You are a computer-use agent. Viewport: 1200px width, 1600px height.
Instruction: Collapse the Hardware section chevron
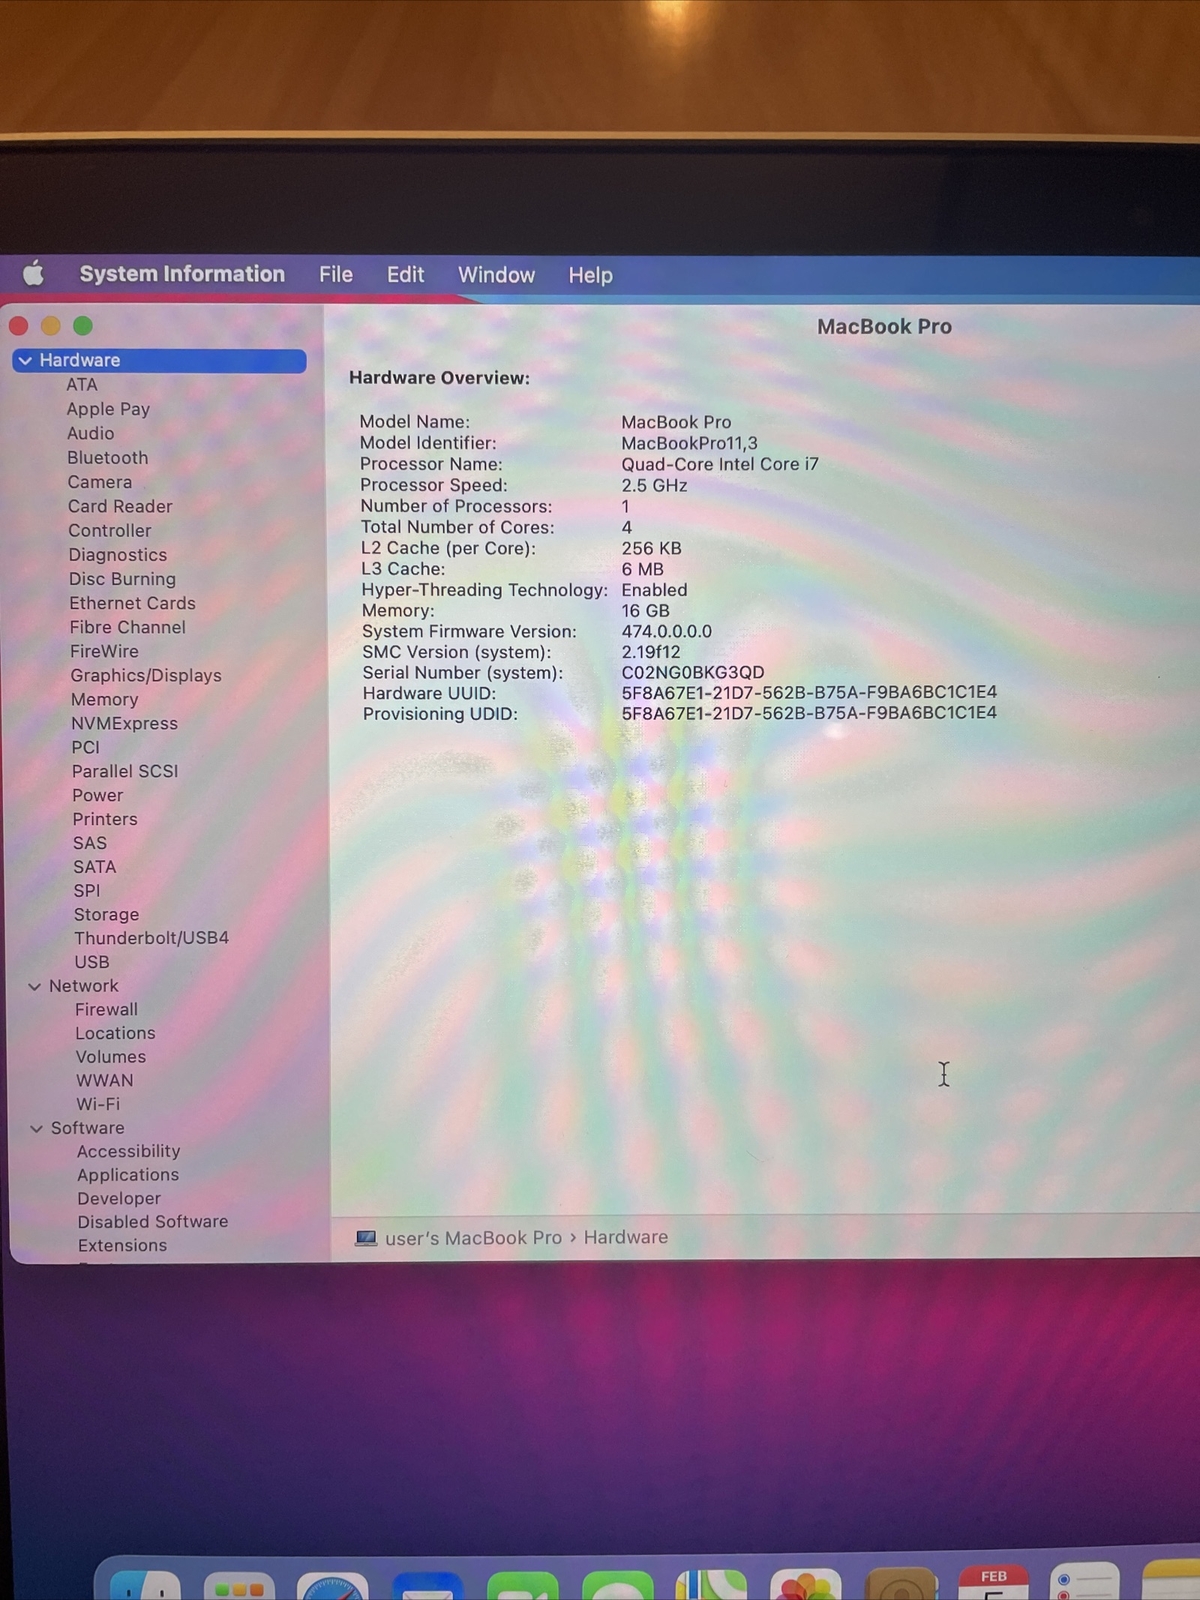(x=25, y=360)
